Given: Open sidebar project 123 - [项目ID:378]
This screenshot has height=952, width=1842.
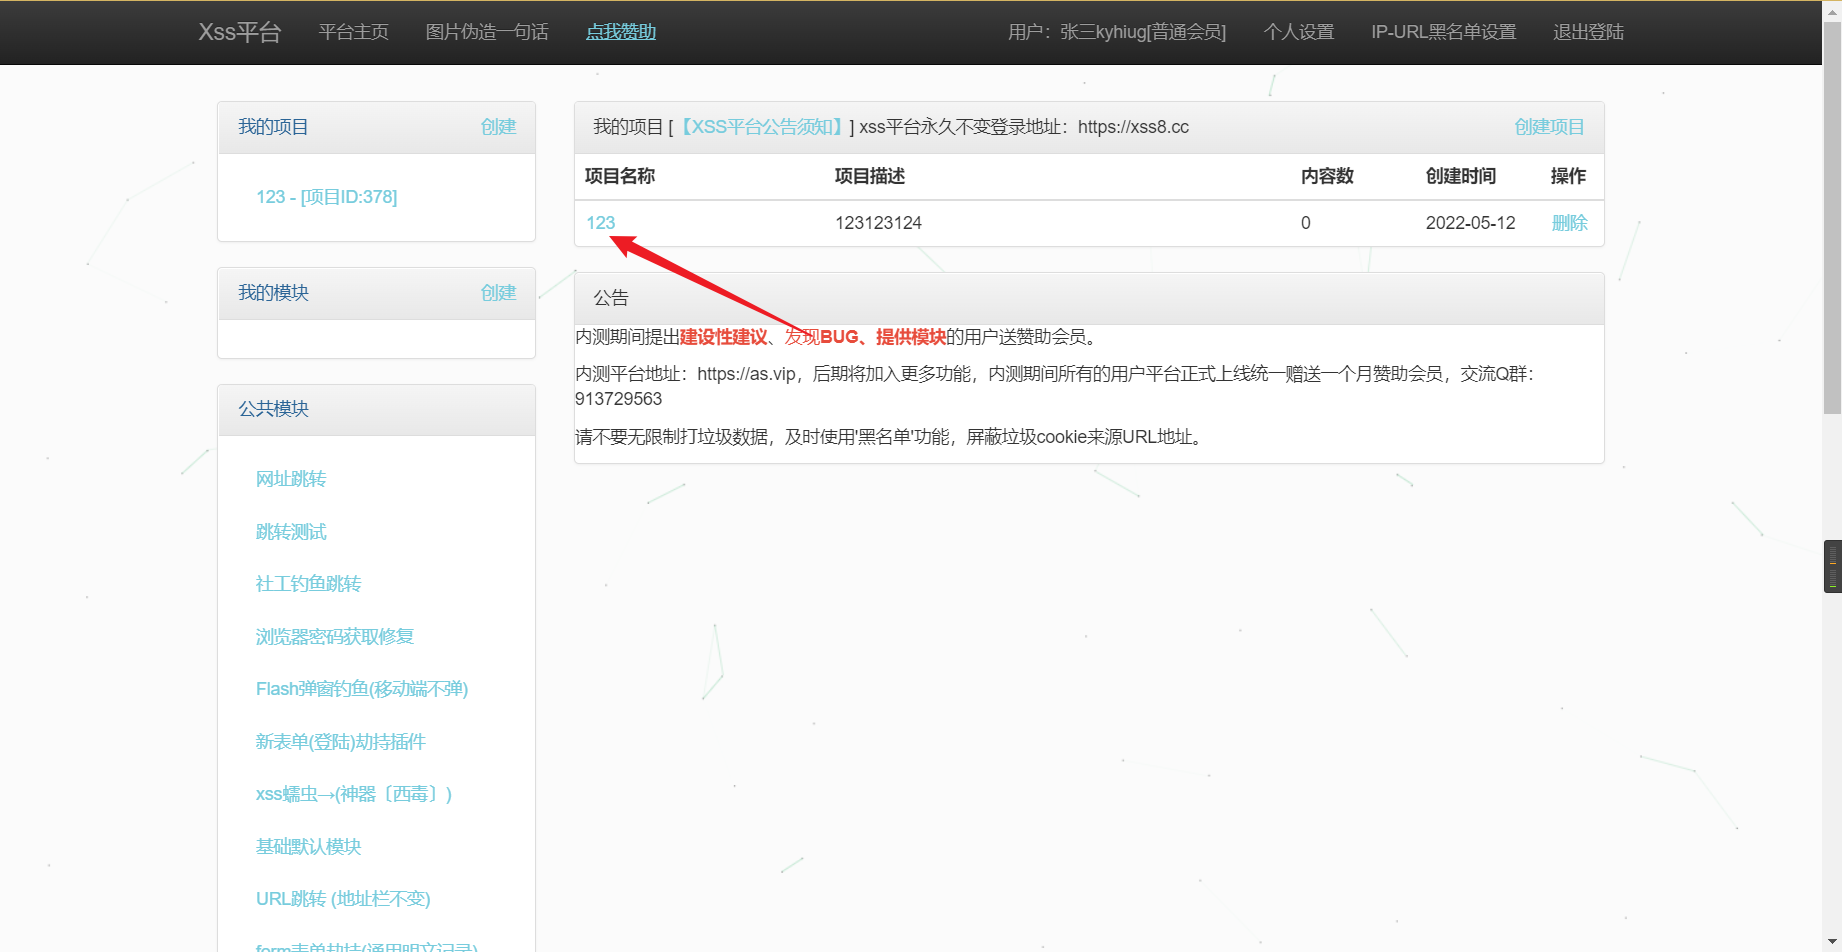Looking at the screenshot, I should point(327,197).
